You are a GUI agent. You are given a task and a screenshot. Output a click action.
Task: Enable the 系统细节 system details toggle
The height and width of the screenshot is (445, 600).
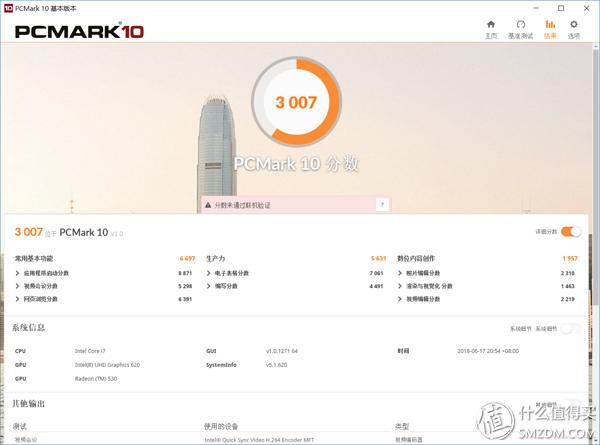click(571, 328)
